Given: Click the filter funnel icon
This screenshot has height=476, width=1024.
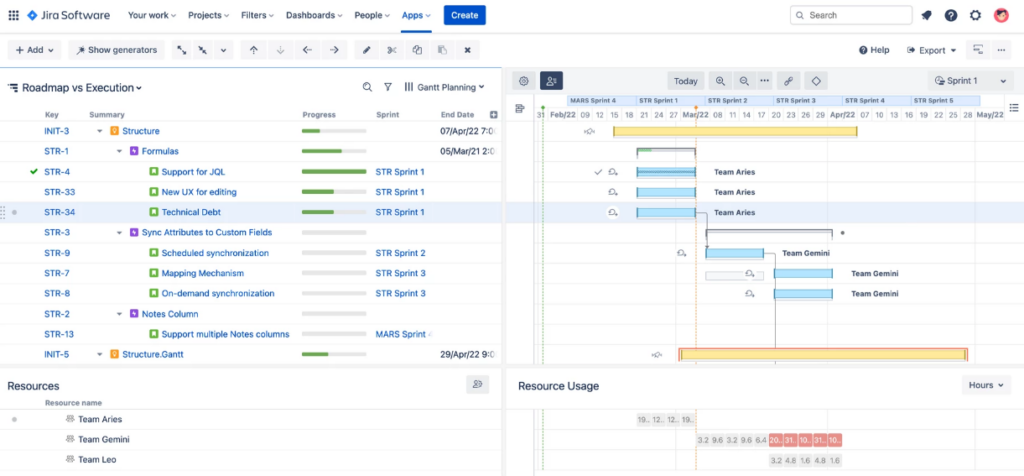Looking at the screenshot, I should coord(388,87).
